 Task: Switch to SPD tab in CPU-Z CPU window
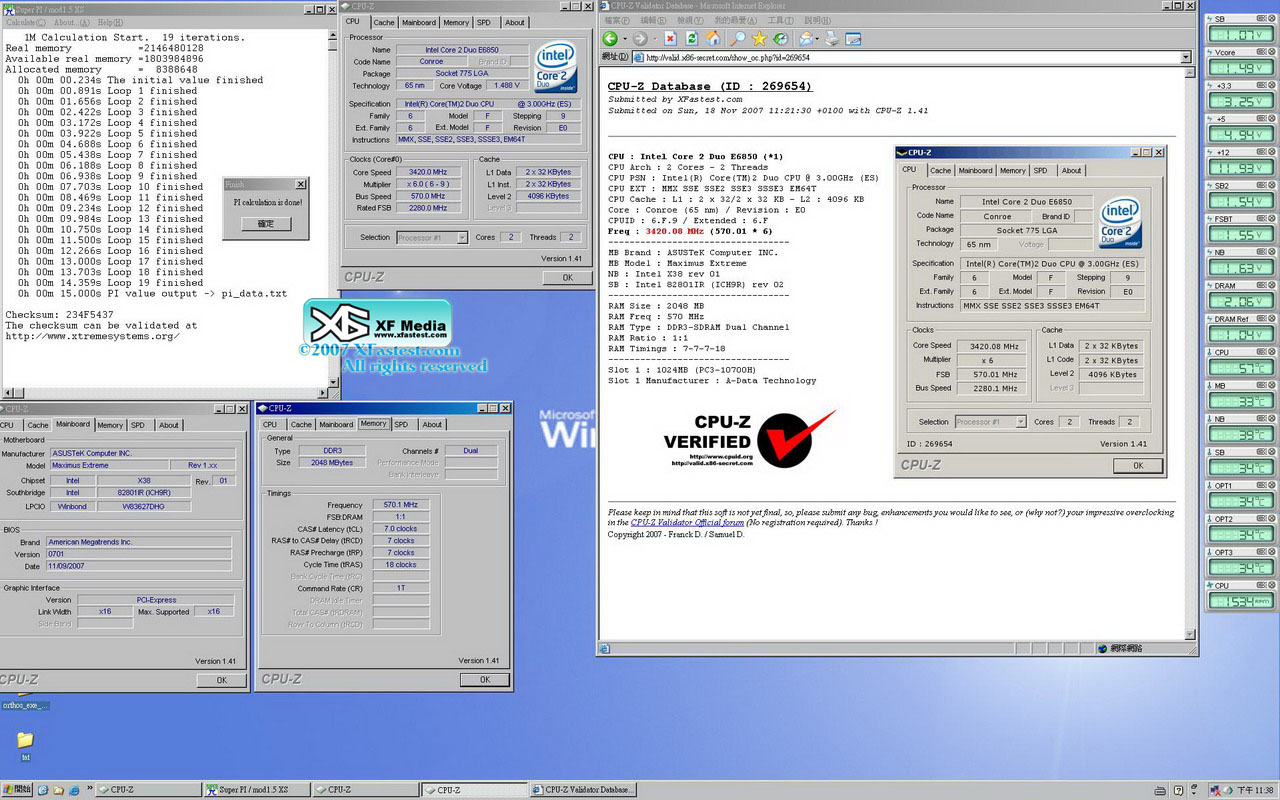(484, 22)
